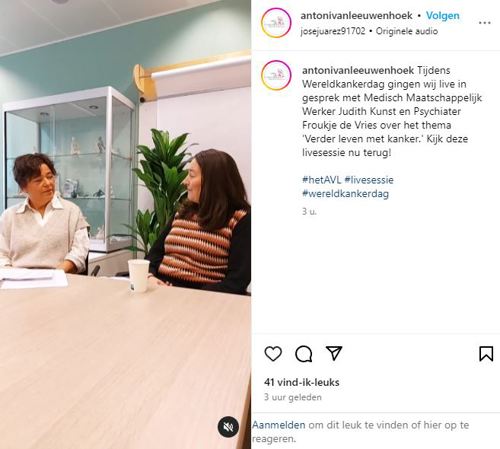Screen dimensions: 500x449
Task: Unmute the video using the speaker icon
Action: coord(228,427)
